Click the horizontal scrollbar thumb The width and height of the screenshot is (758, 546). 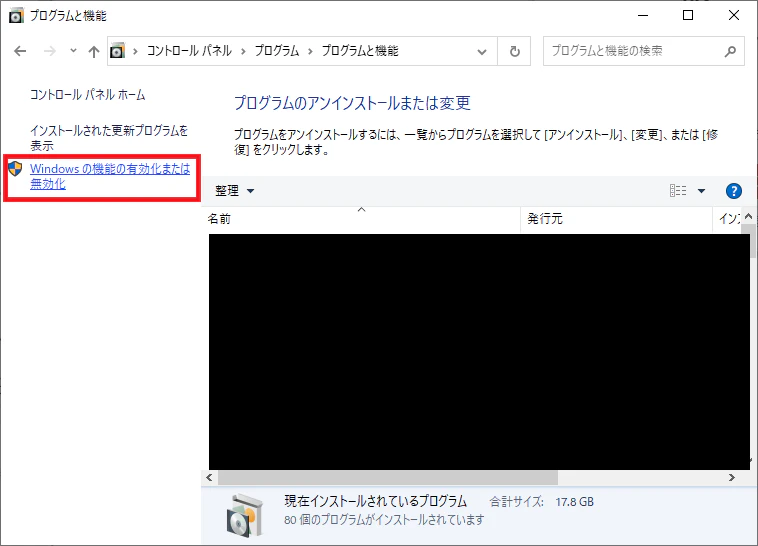point(388,477)
